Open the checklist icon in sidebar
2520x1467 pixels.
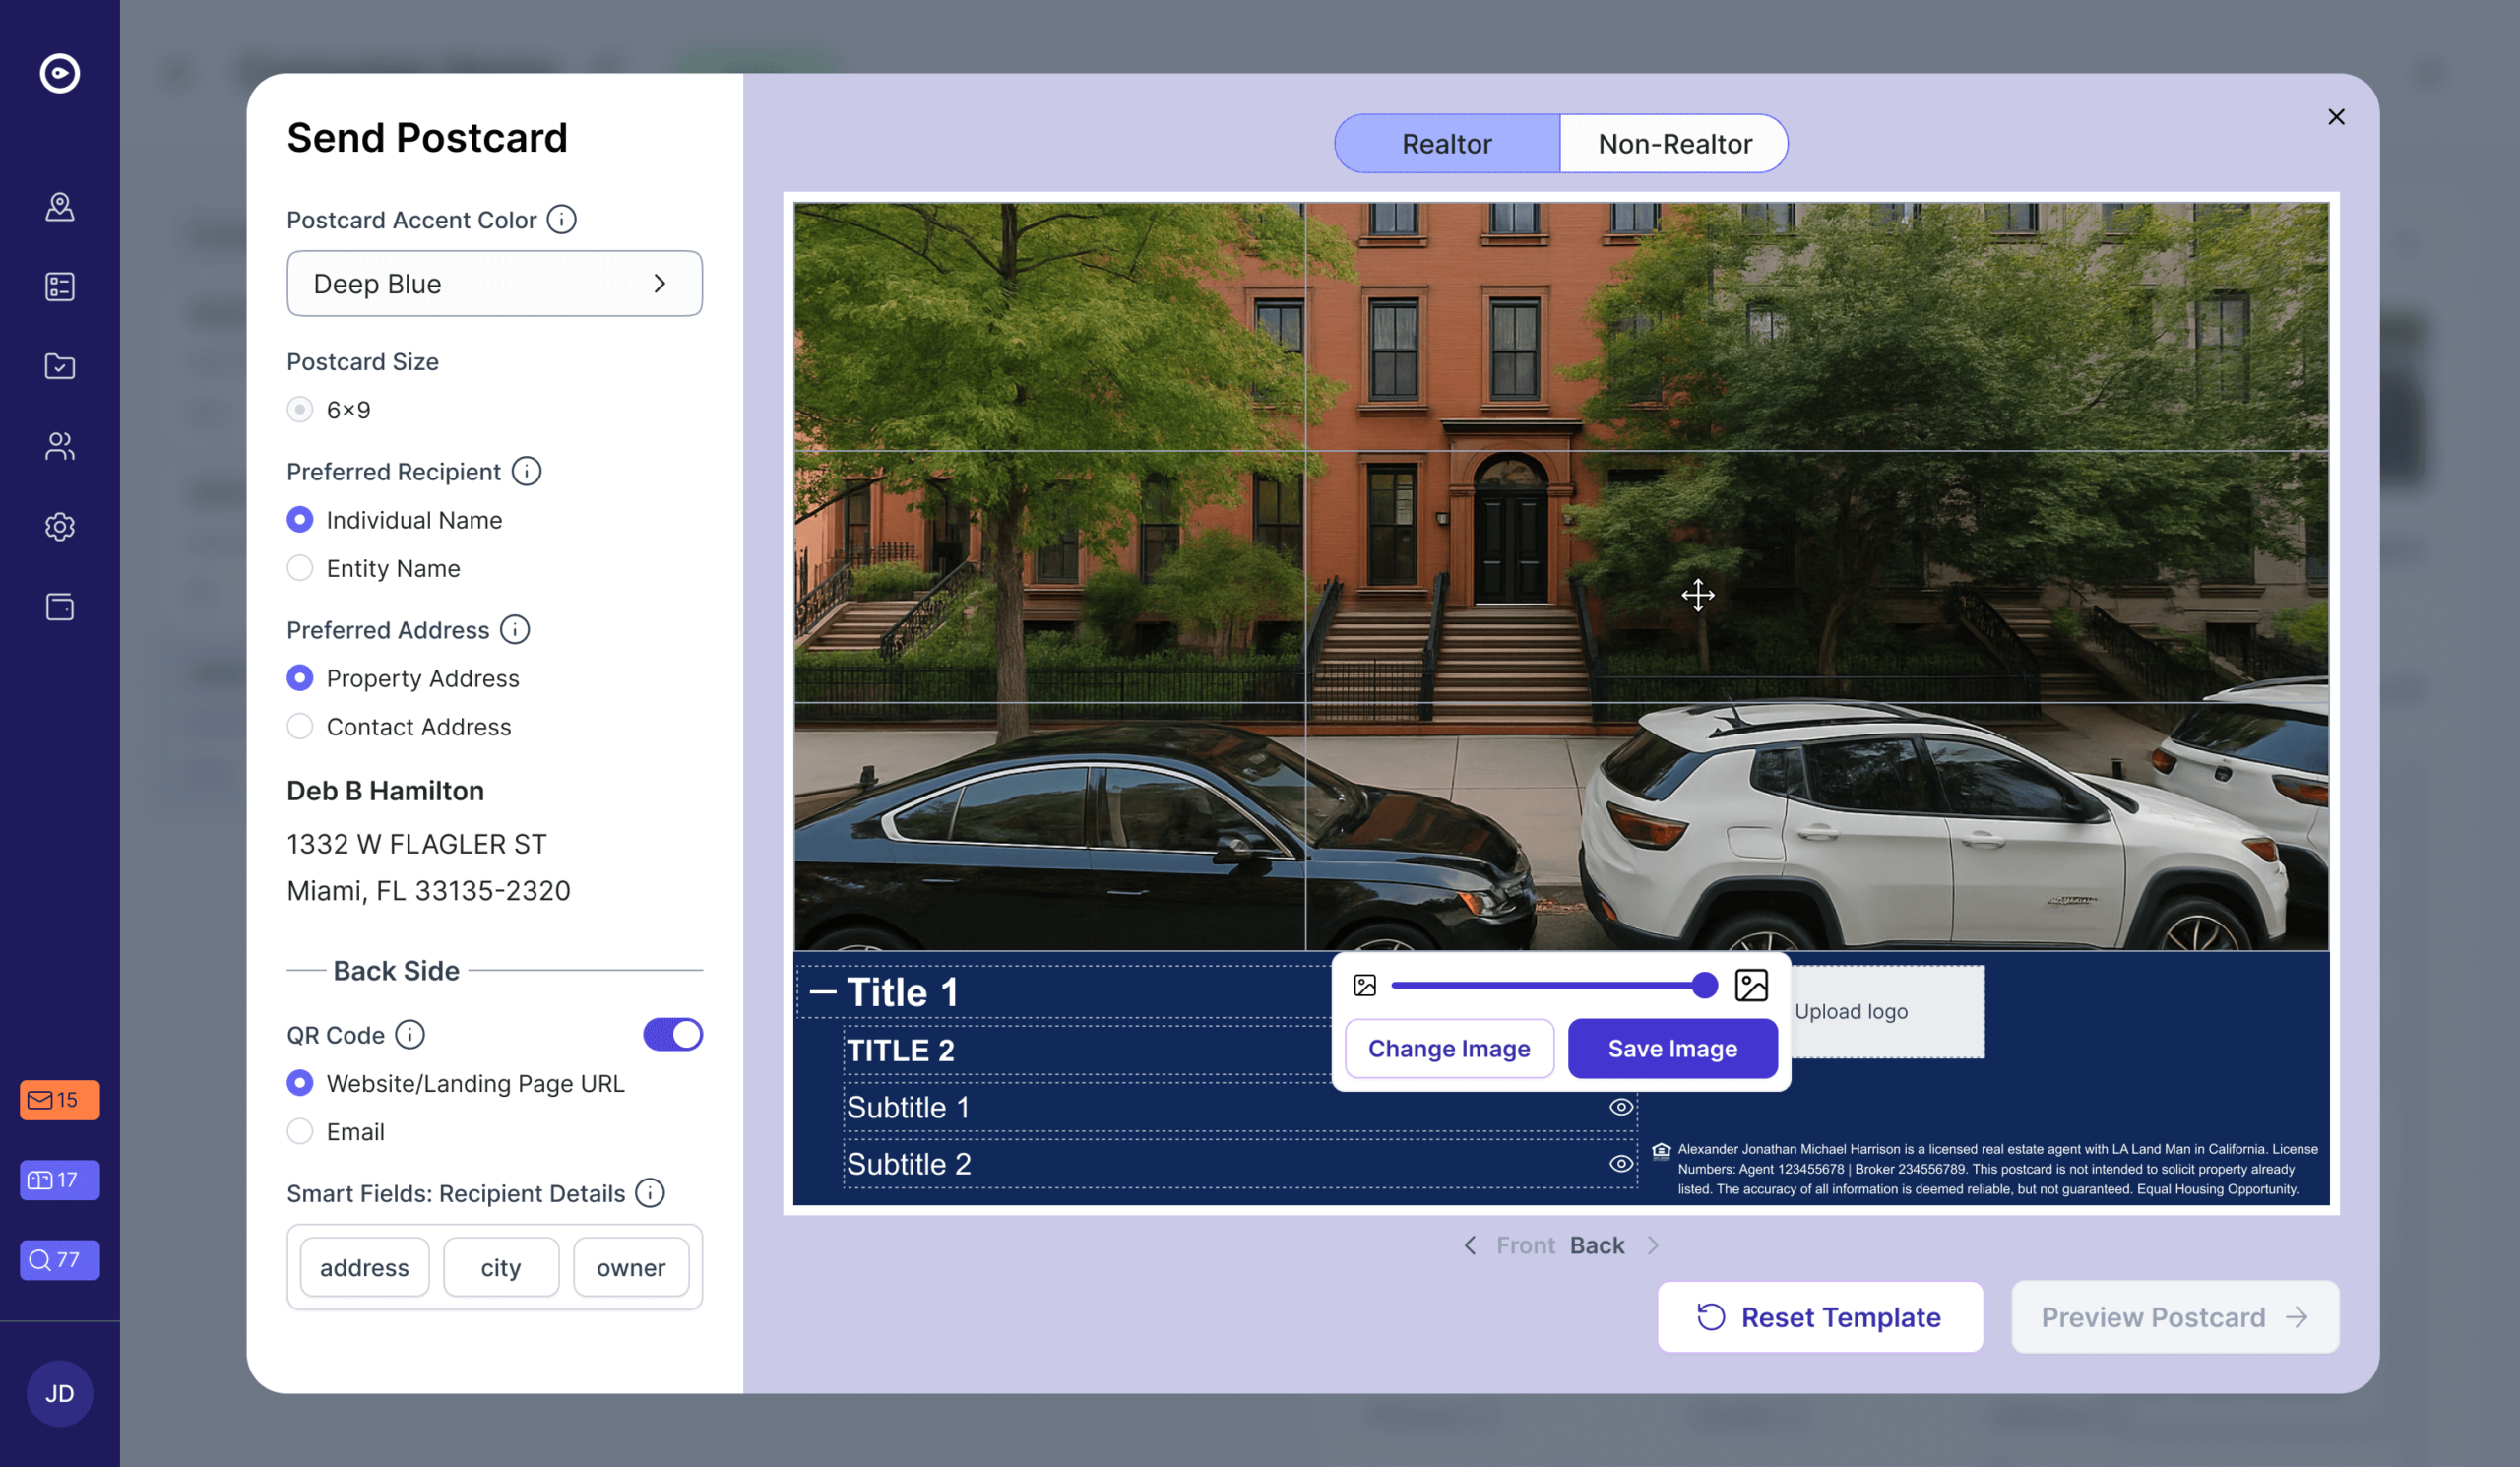coord(60,287)
